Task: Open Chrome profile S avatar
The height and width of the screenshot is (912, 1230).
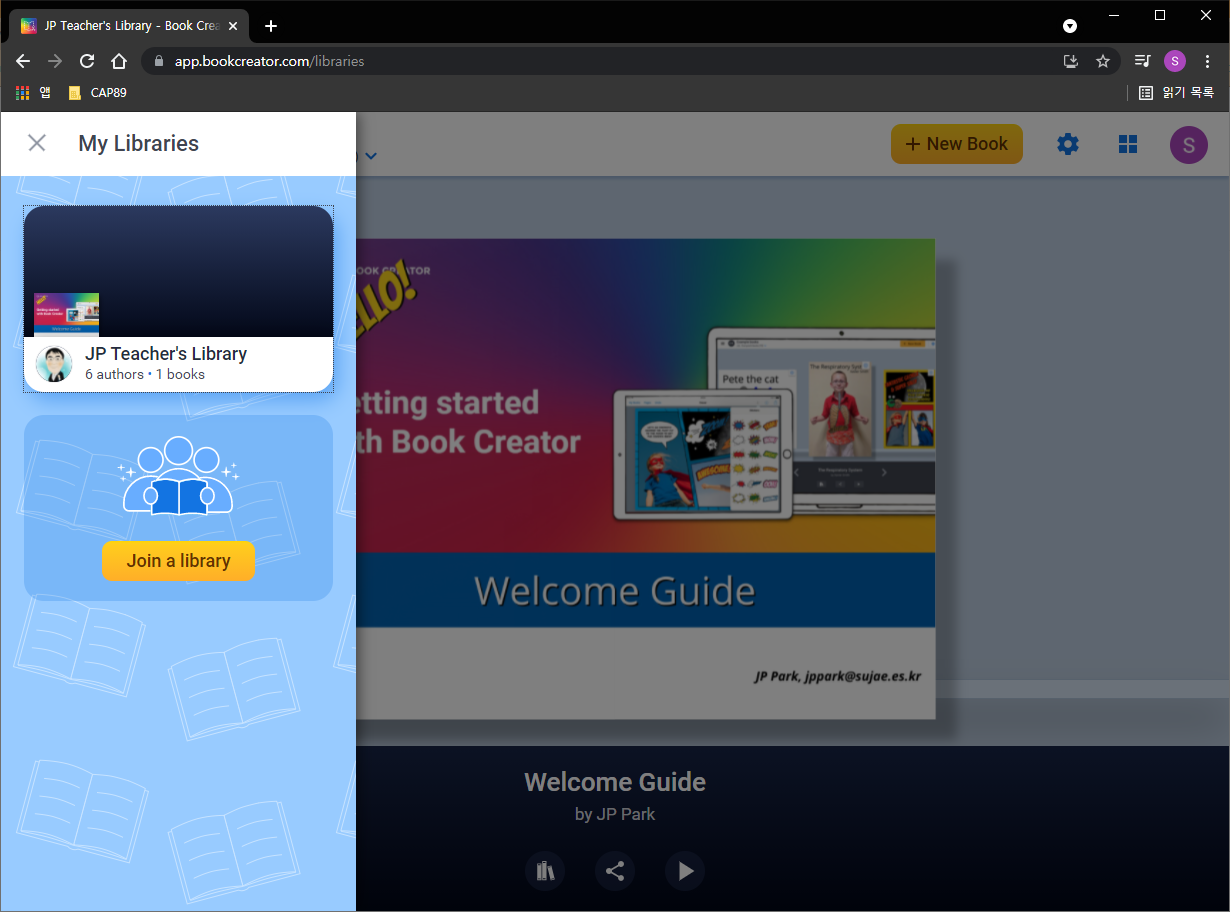Action: pyautogui.click(x=1175, y=61)
